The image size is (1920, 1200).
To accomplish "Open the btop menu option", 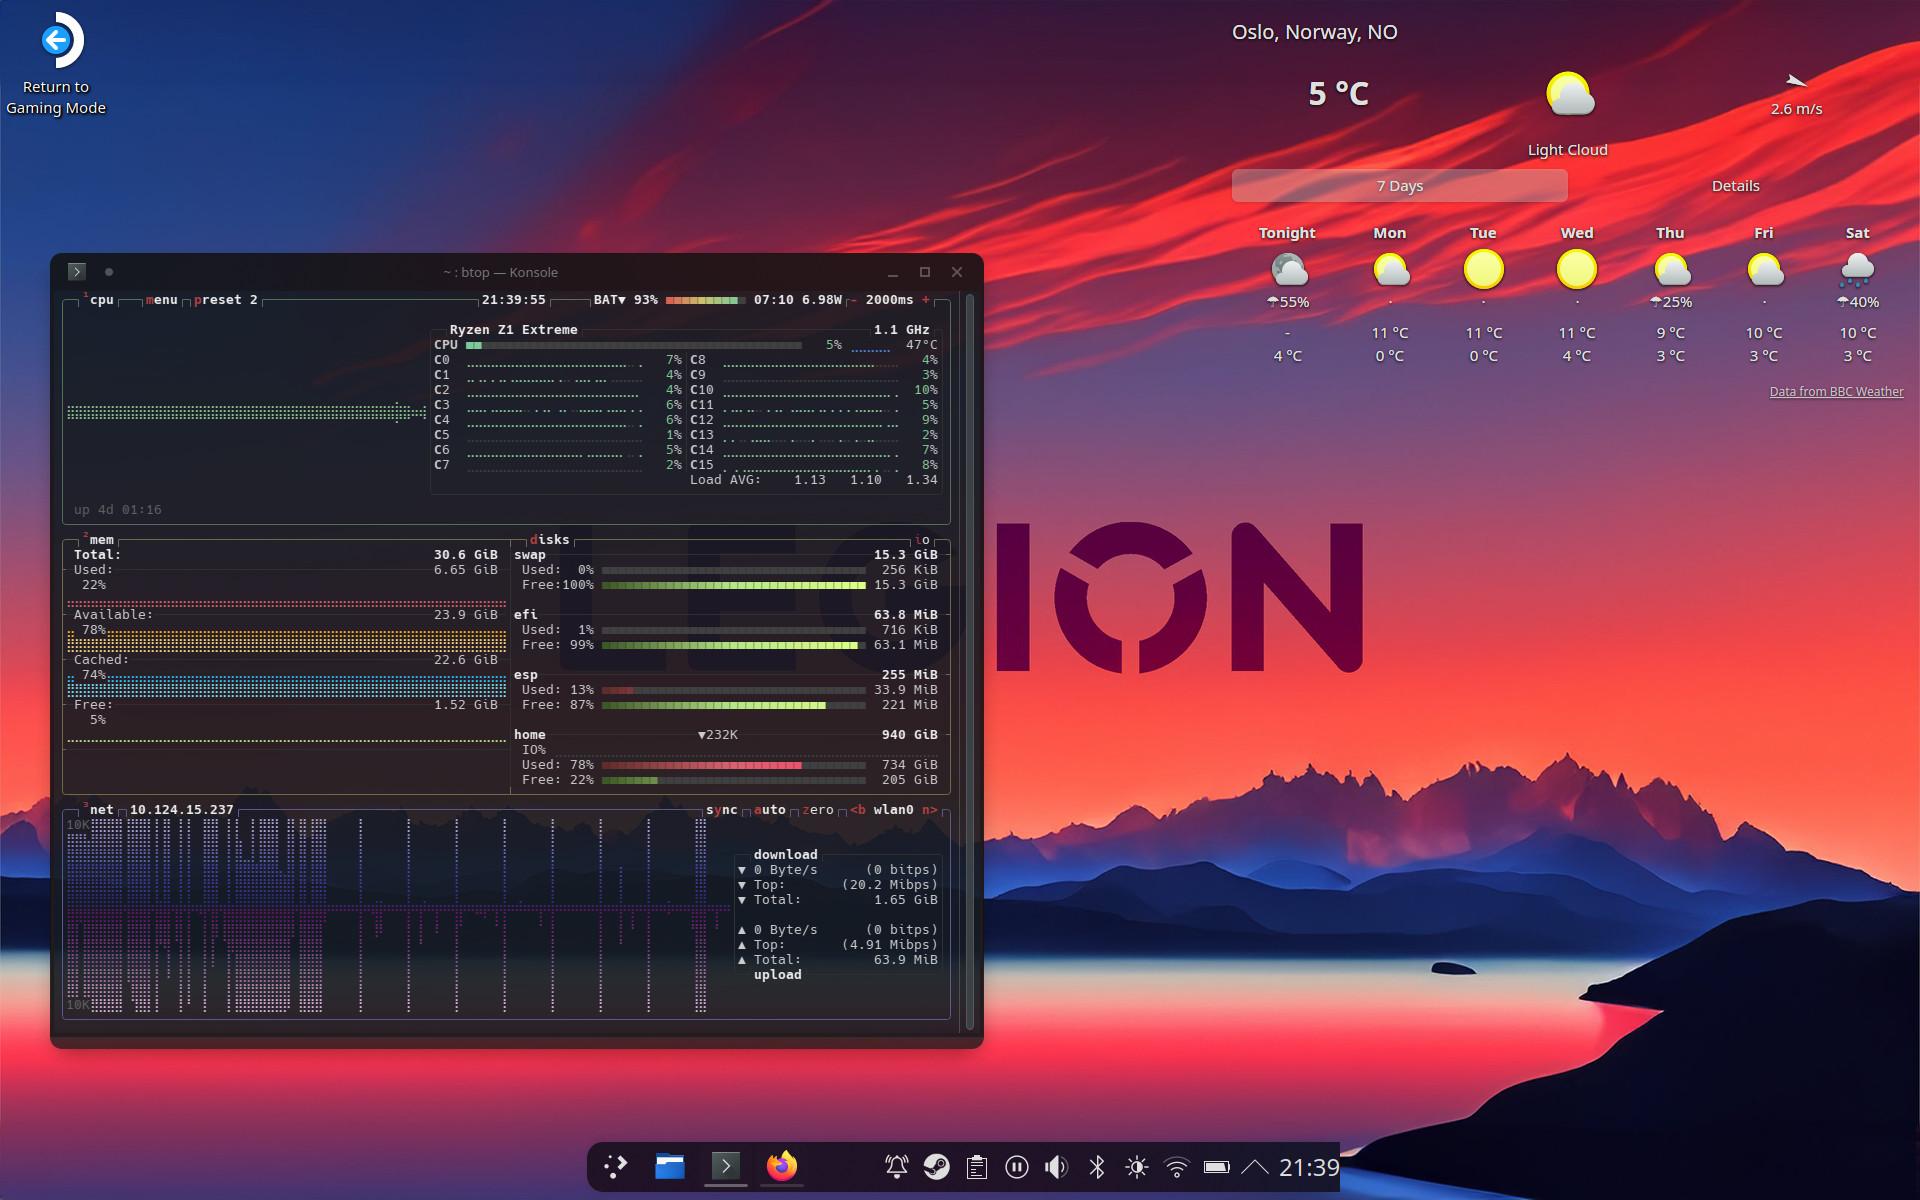I will pyautogui.click(x=161, y=300).
